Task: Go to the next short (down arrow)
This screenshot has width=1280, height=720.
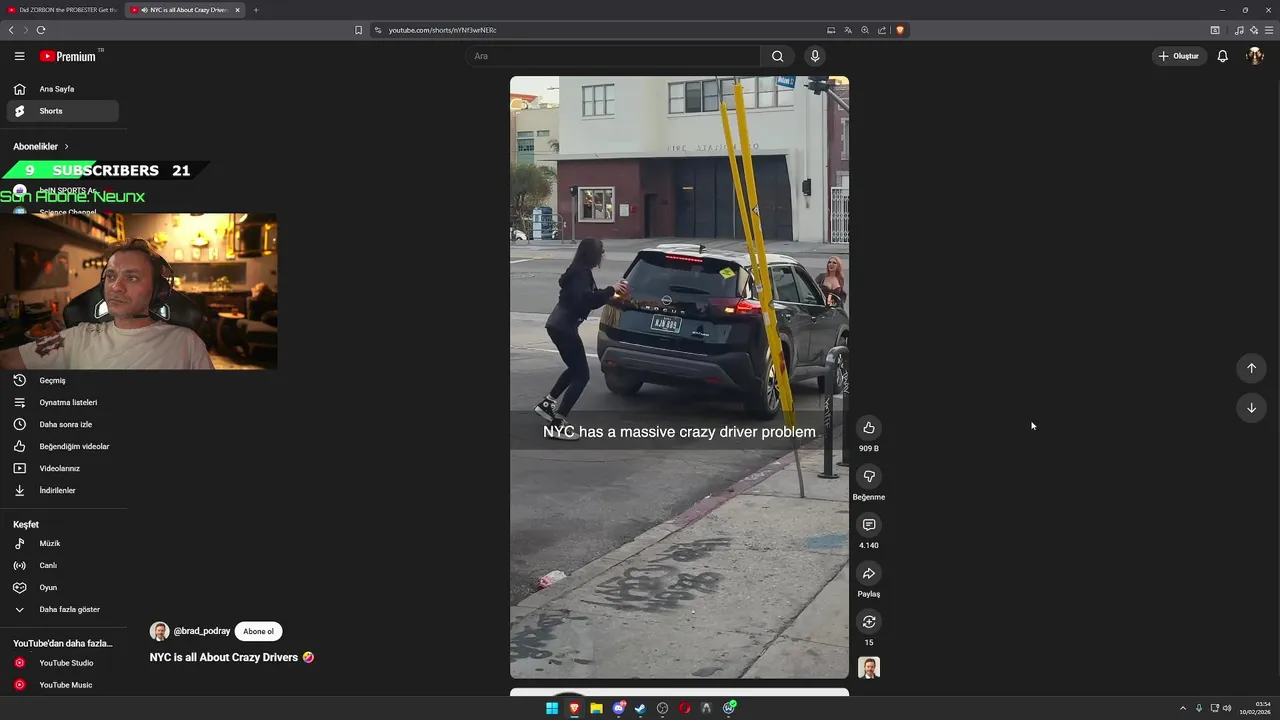Action: click(1251, 407)
